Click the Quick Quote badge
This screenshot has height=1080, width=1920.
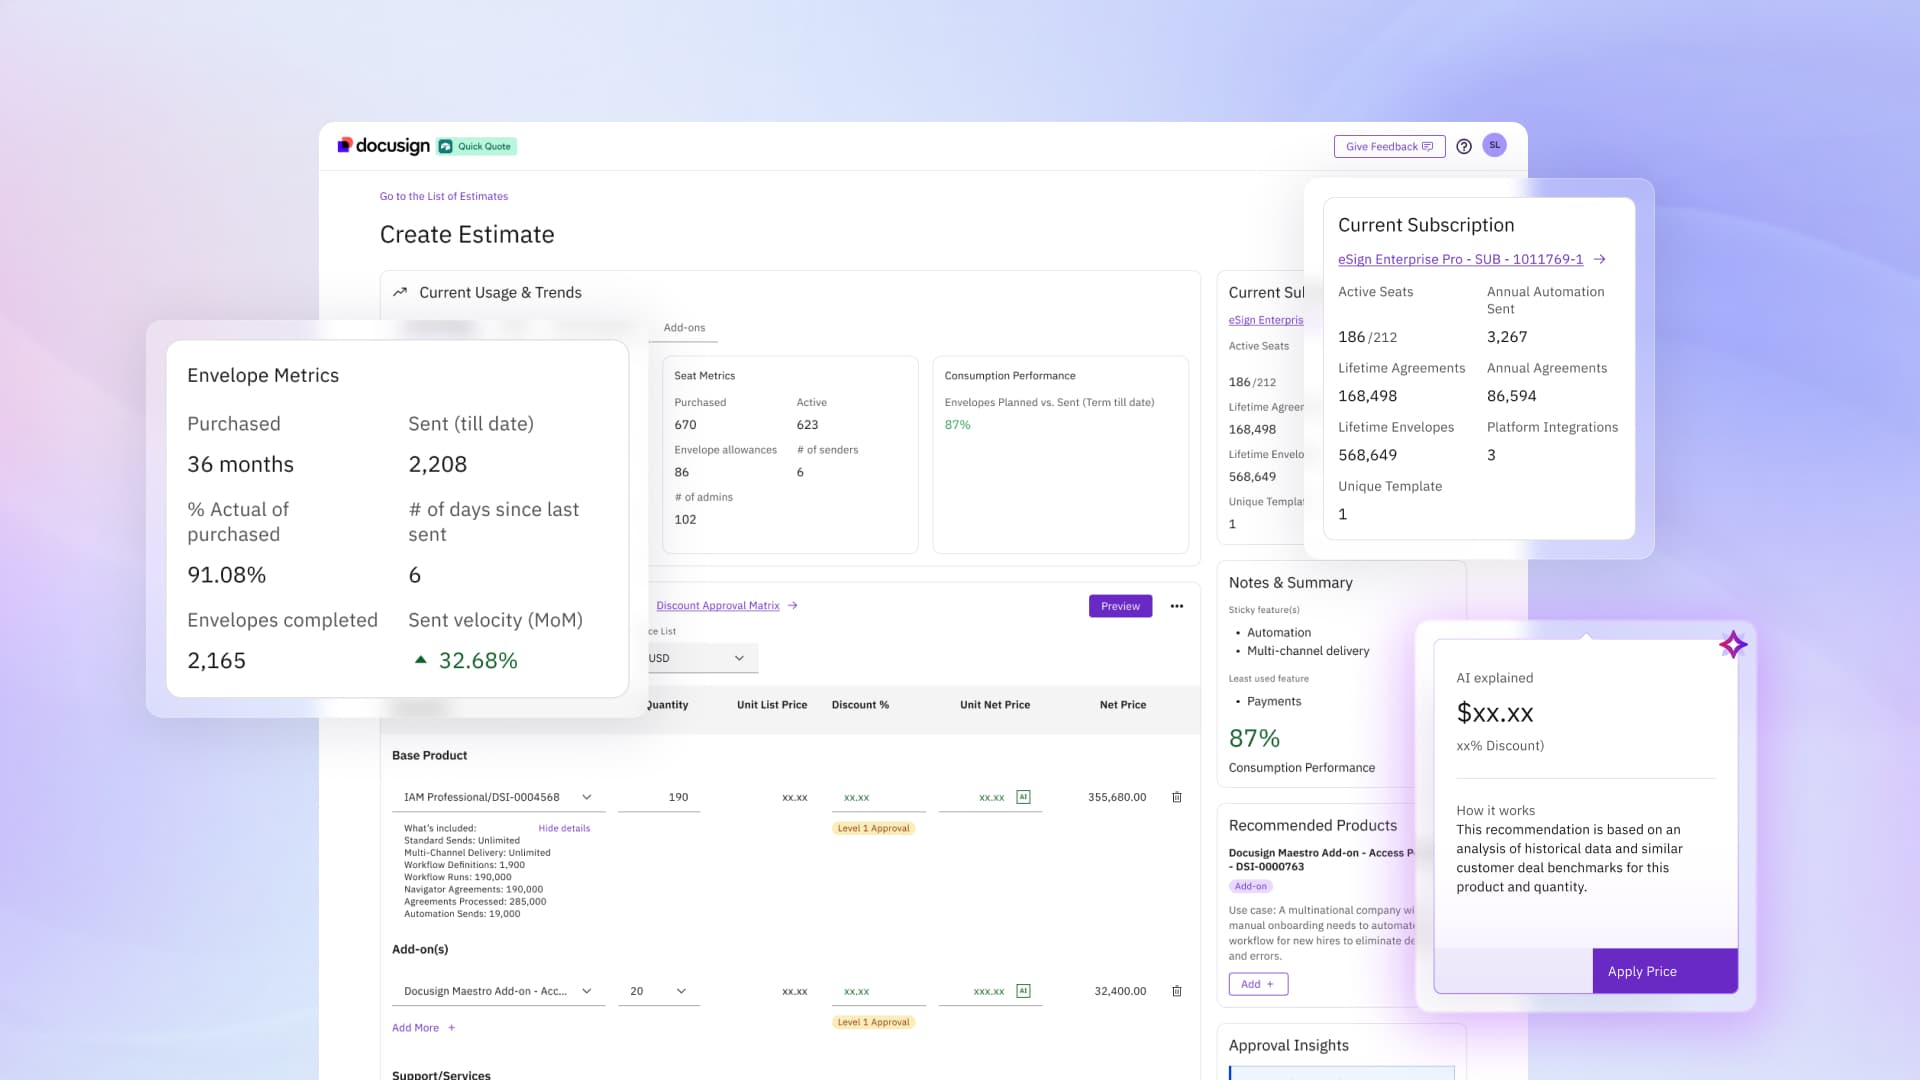coord(477,146)
